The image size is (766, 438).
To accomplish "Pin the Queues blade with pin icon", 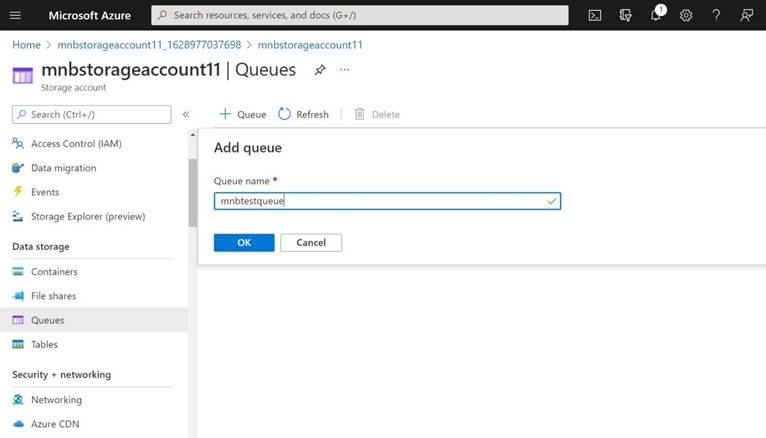I will [319, 70].
